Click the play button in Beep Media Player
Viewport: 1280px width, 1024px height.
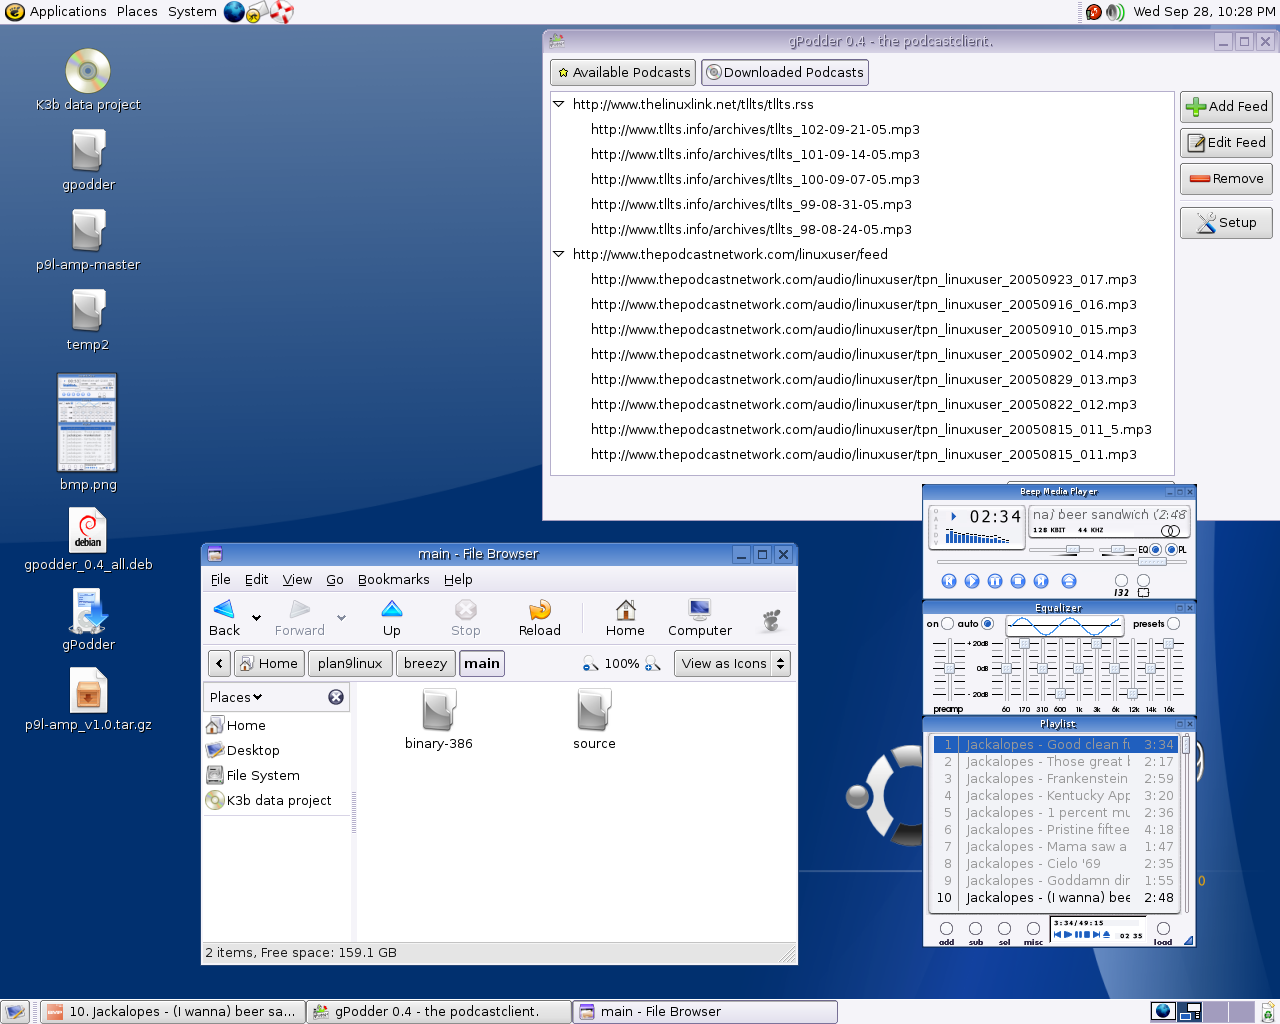coord(972,581)
